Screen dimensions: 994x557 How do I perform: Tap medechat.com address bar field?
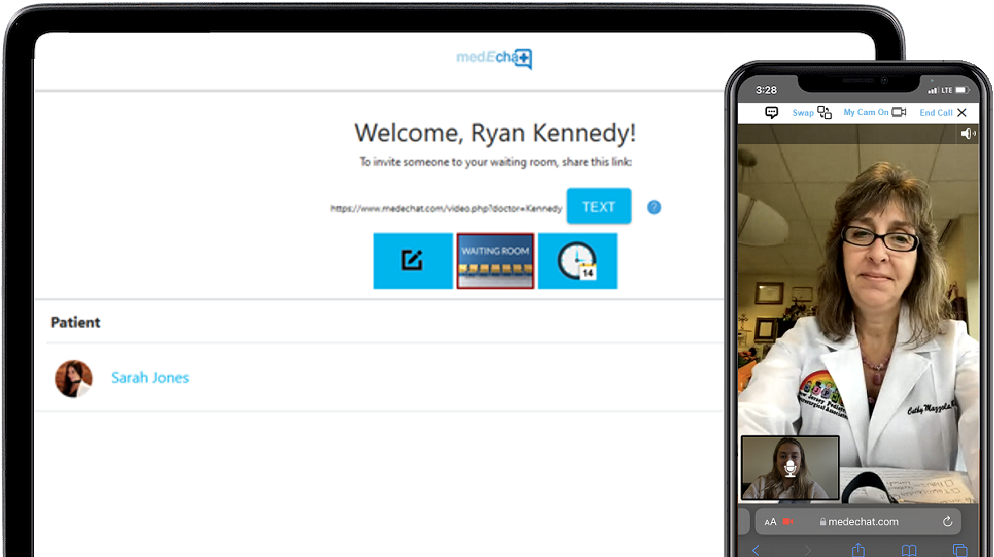(x=858, y=522)
